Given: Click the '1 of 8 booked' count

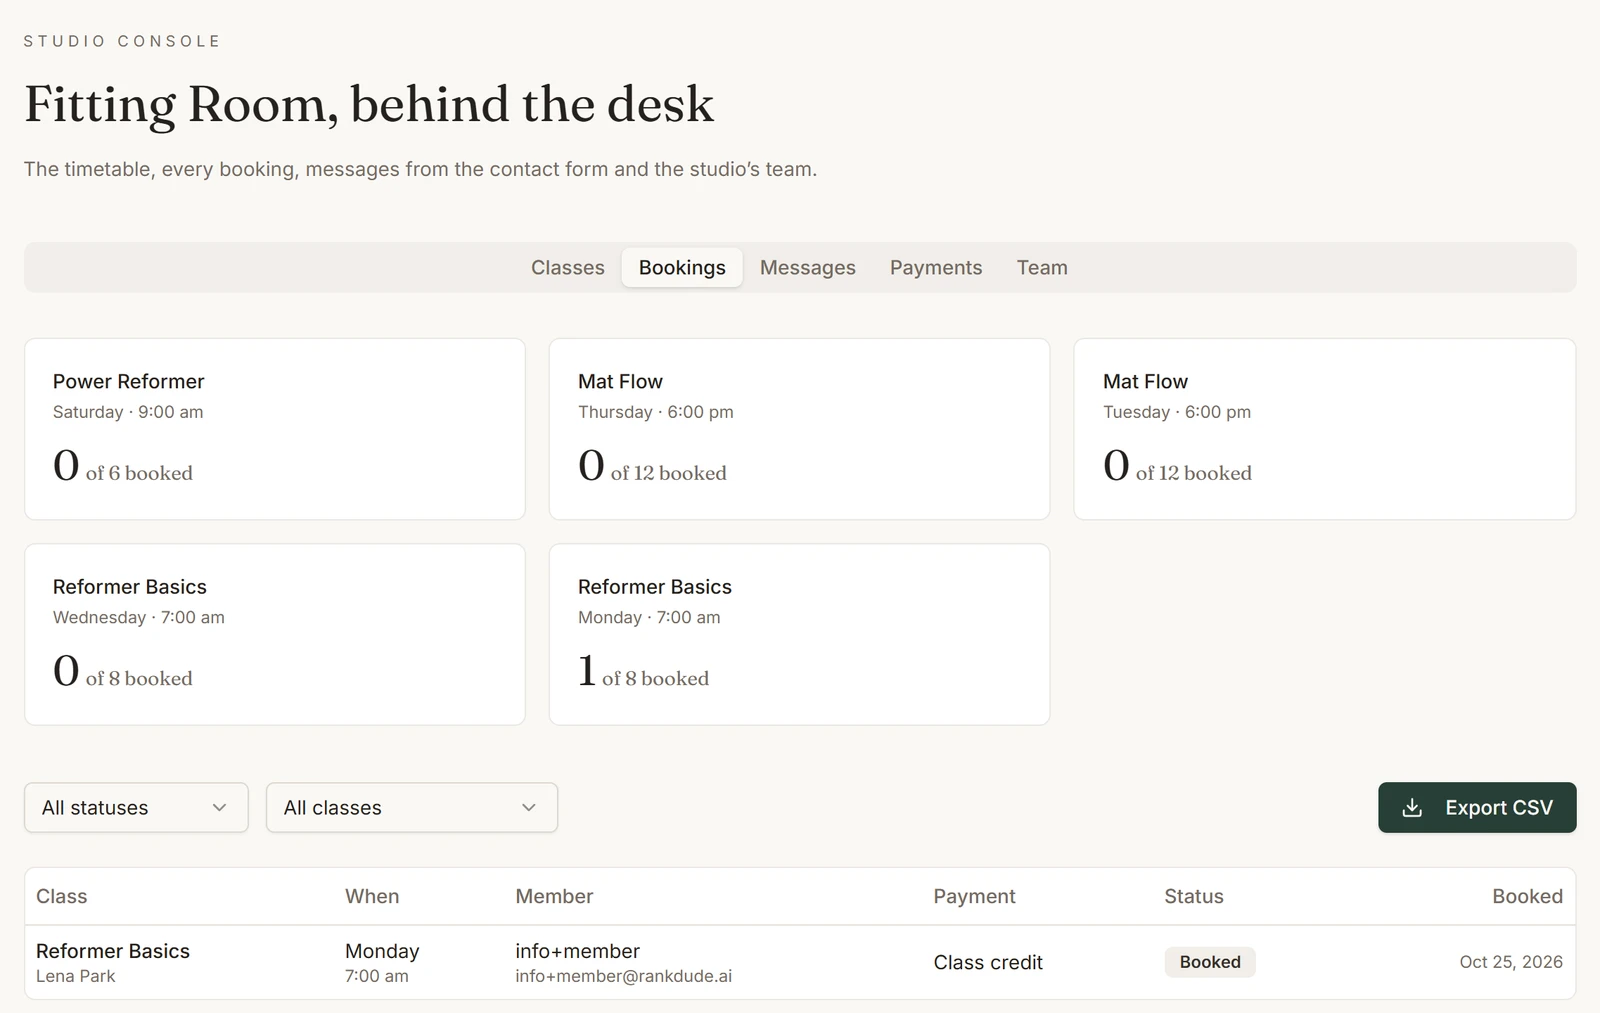Looking at the screenshot, I should pos(643,671).
